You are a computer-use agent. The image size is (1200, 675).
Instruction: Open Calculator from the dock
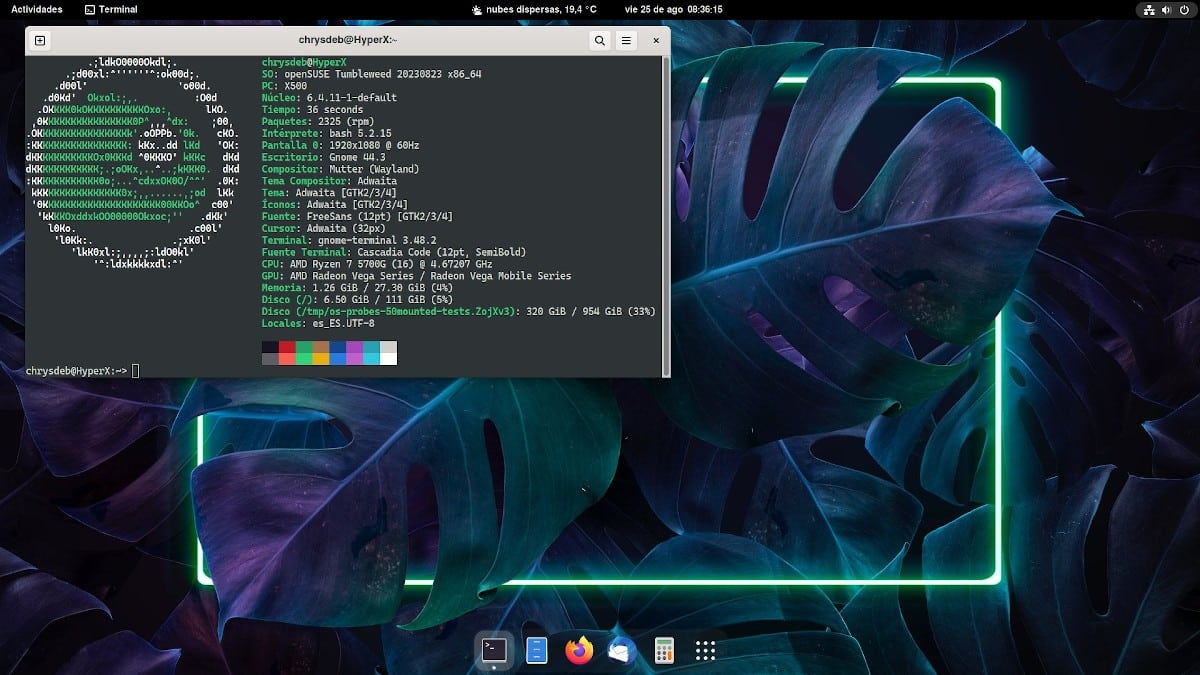663,651
